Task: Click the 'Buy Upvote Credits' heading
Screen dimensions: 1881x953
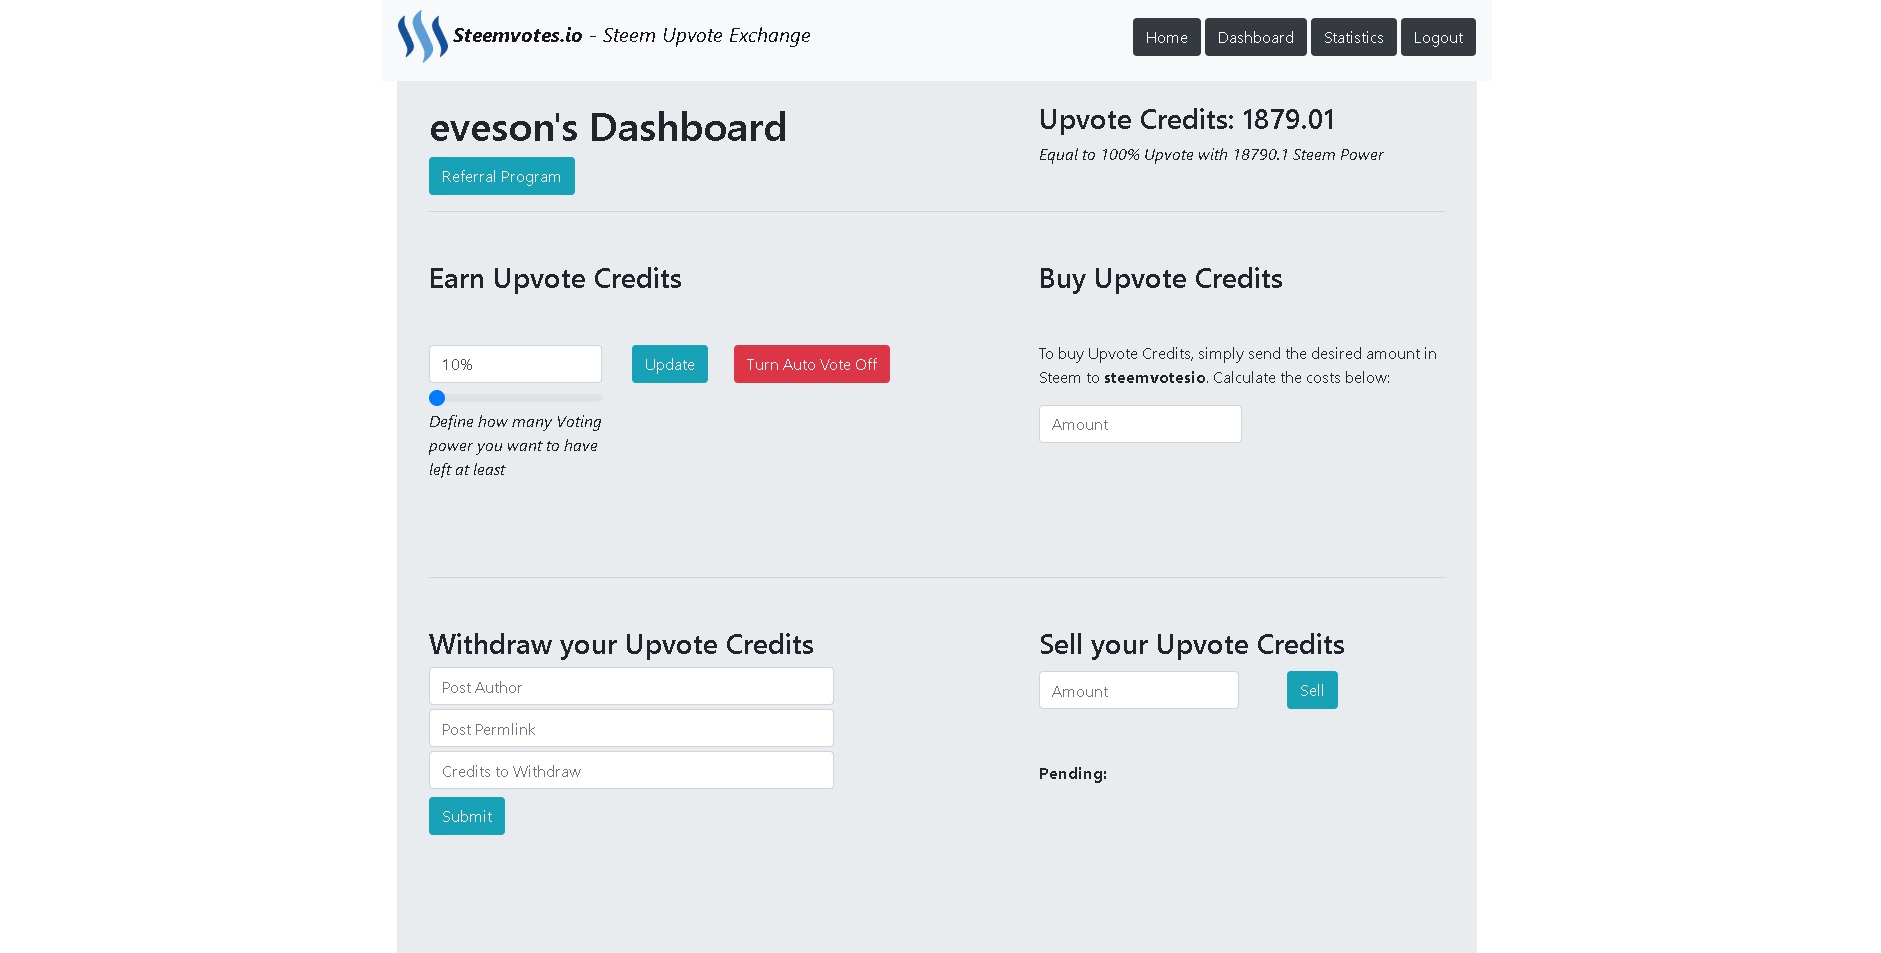Action: pyautogui.click(x=1160, y=279)
